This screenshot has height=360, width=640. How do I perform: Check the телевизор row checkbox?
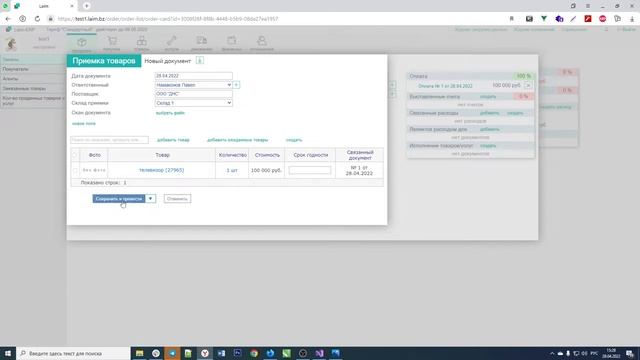75,170
